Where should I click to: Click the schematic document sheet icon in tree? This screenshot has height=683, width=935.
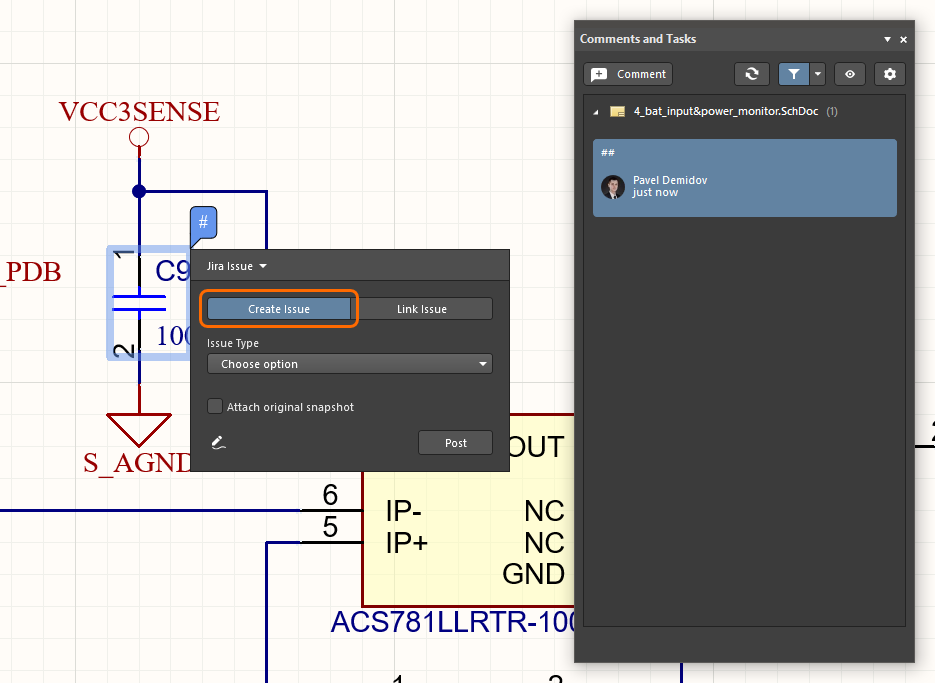click(x=617, y=112)
